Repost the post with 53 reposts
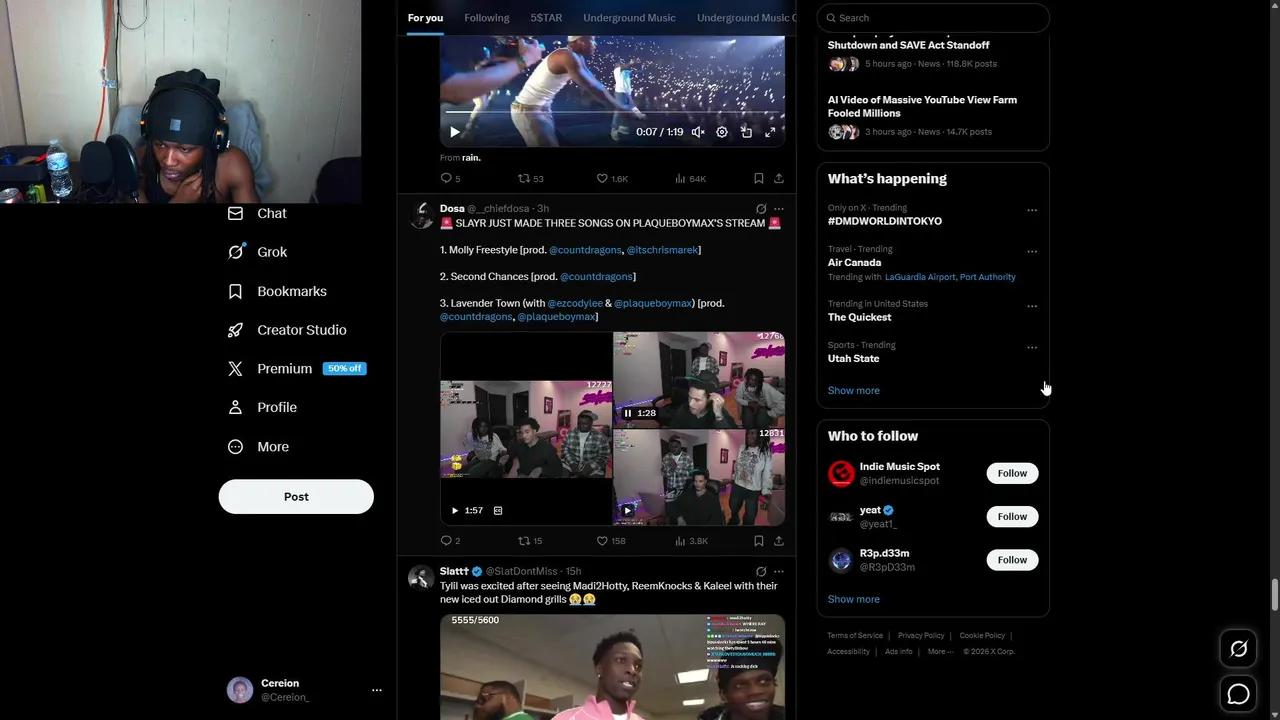The width and height of the screenshot is (1280, 720). pos(530,178)
